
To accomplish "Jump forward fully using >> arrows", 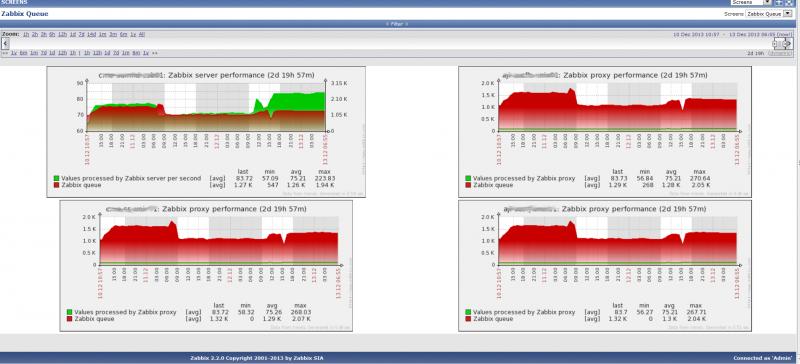I will (155, 53).
